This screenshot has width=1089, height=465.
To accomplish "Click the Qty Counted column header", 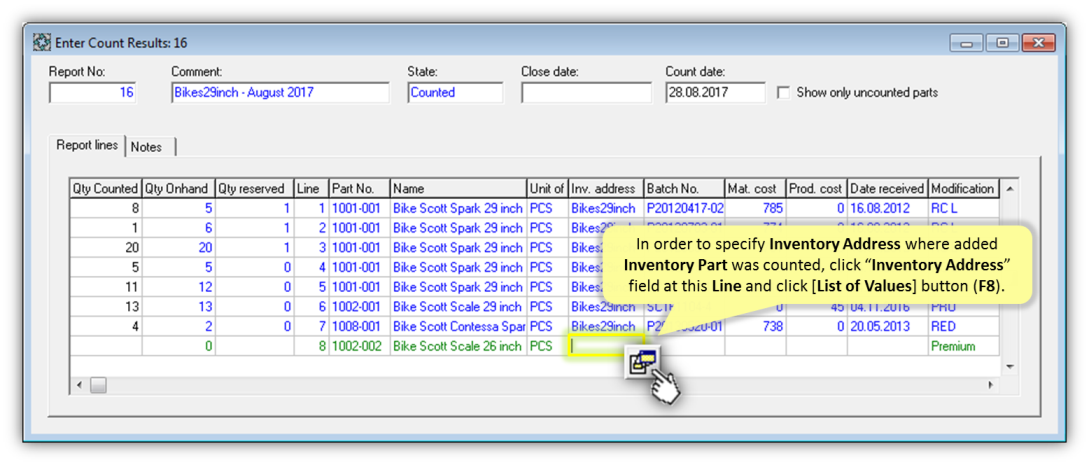I will point(105,189).
